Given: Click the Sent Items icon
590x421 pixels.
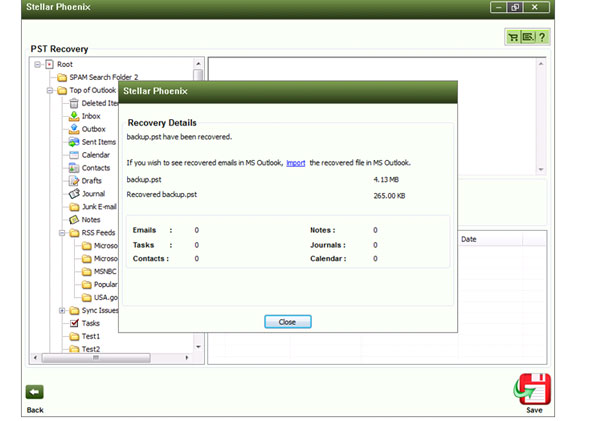Looking at the screenshot, I should click(74, 142).
